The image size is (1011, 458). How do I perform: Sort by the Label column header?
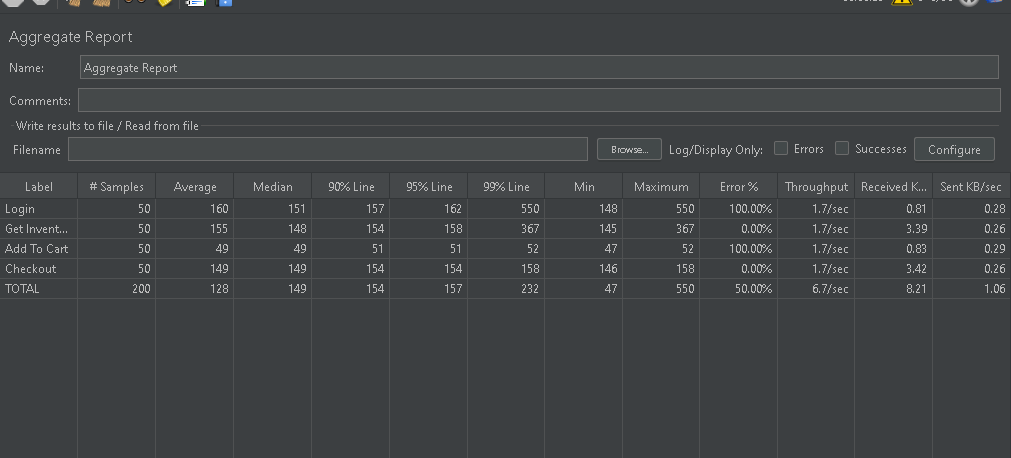pos(39,186)
